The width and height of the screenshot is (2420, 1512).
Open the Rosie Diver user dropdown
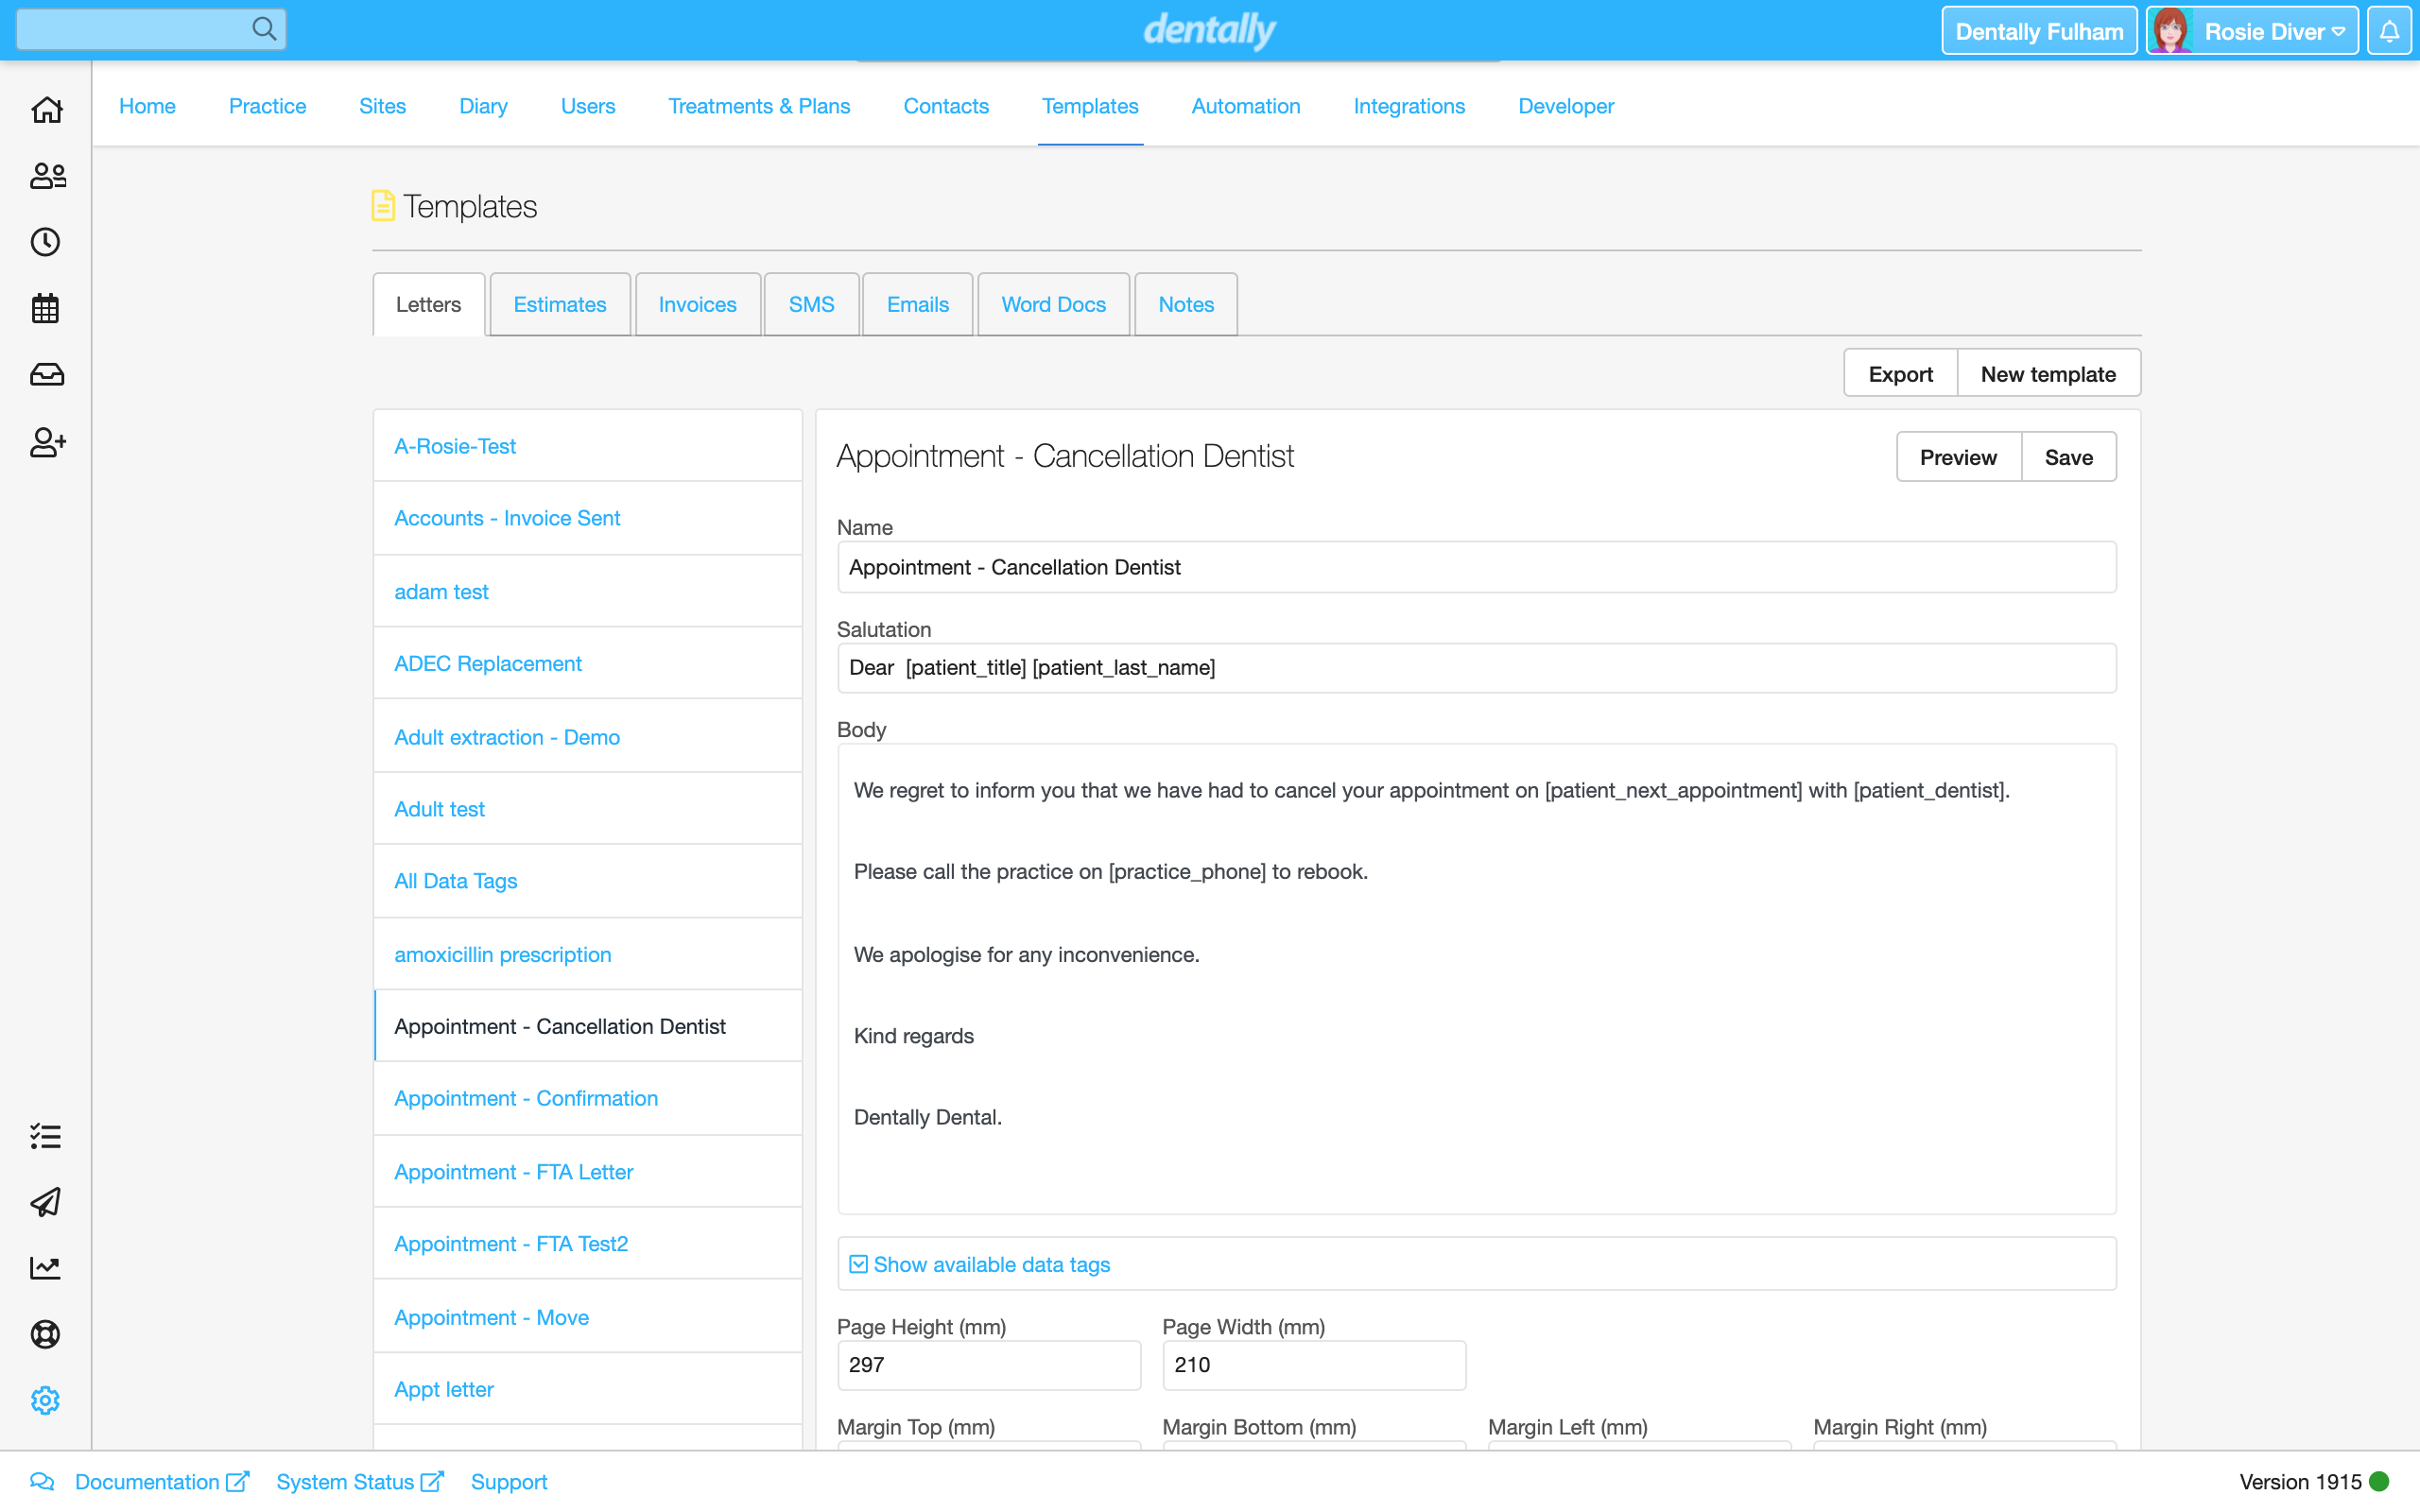coord(2252,31)
